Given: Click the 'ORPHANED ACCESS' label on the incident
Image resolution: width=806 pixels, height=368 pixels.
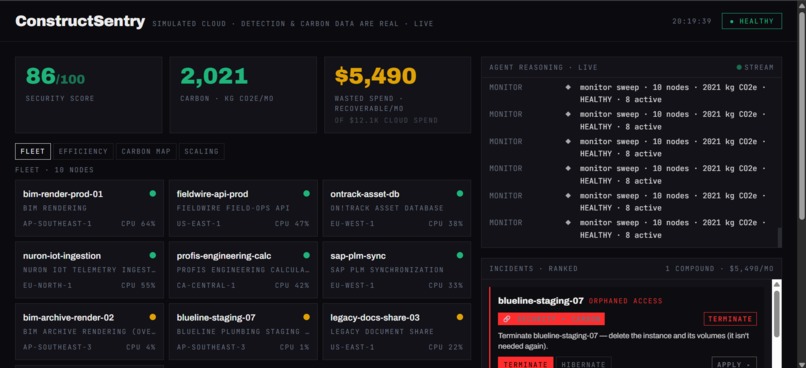Looking at the screenshot, I should 626,301.
